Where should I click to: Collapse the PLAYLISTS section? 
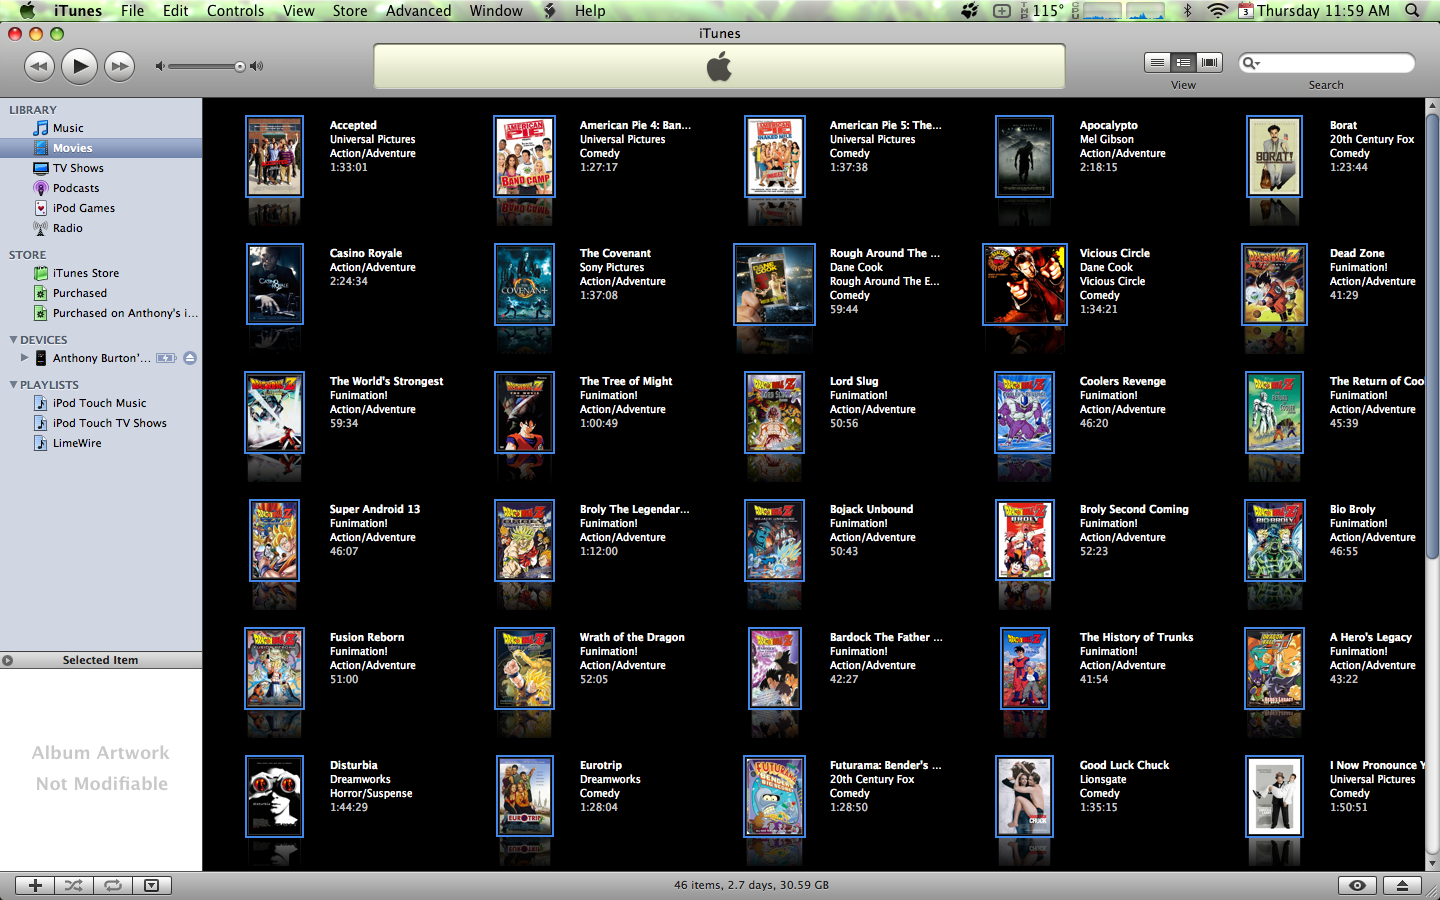[13, 385]
